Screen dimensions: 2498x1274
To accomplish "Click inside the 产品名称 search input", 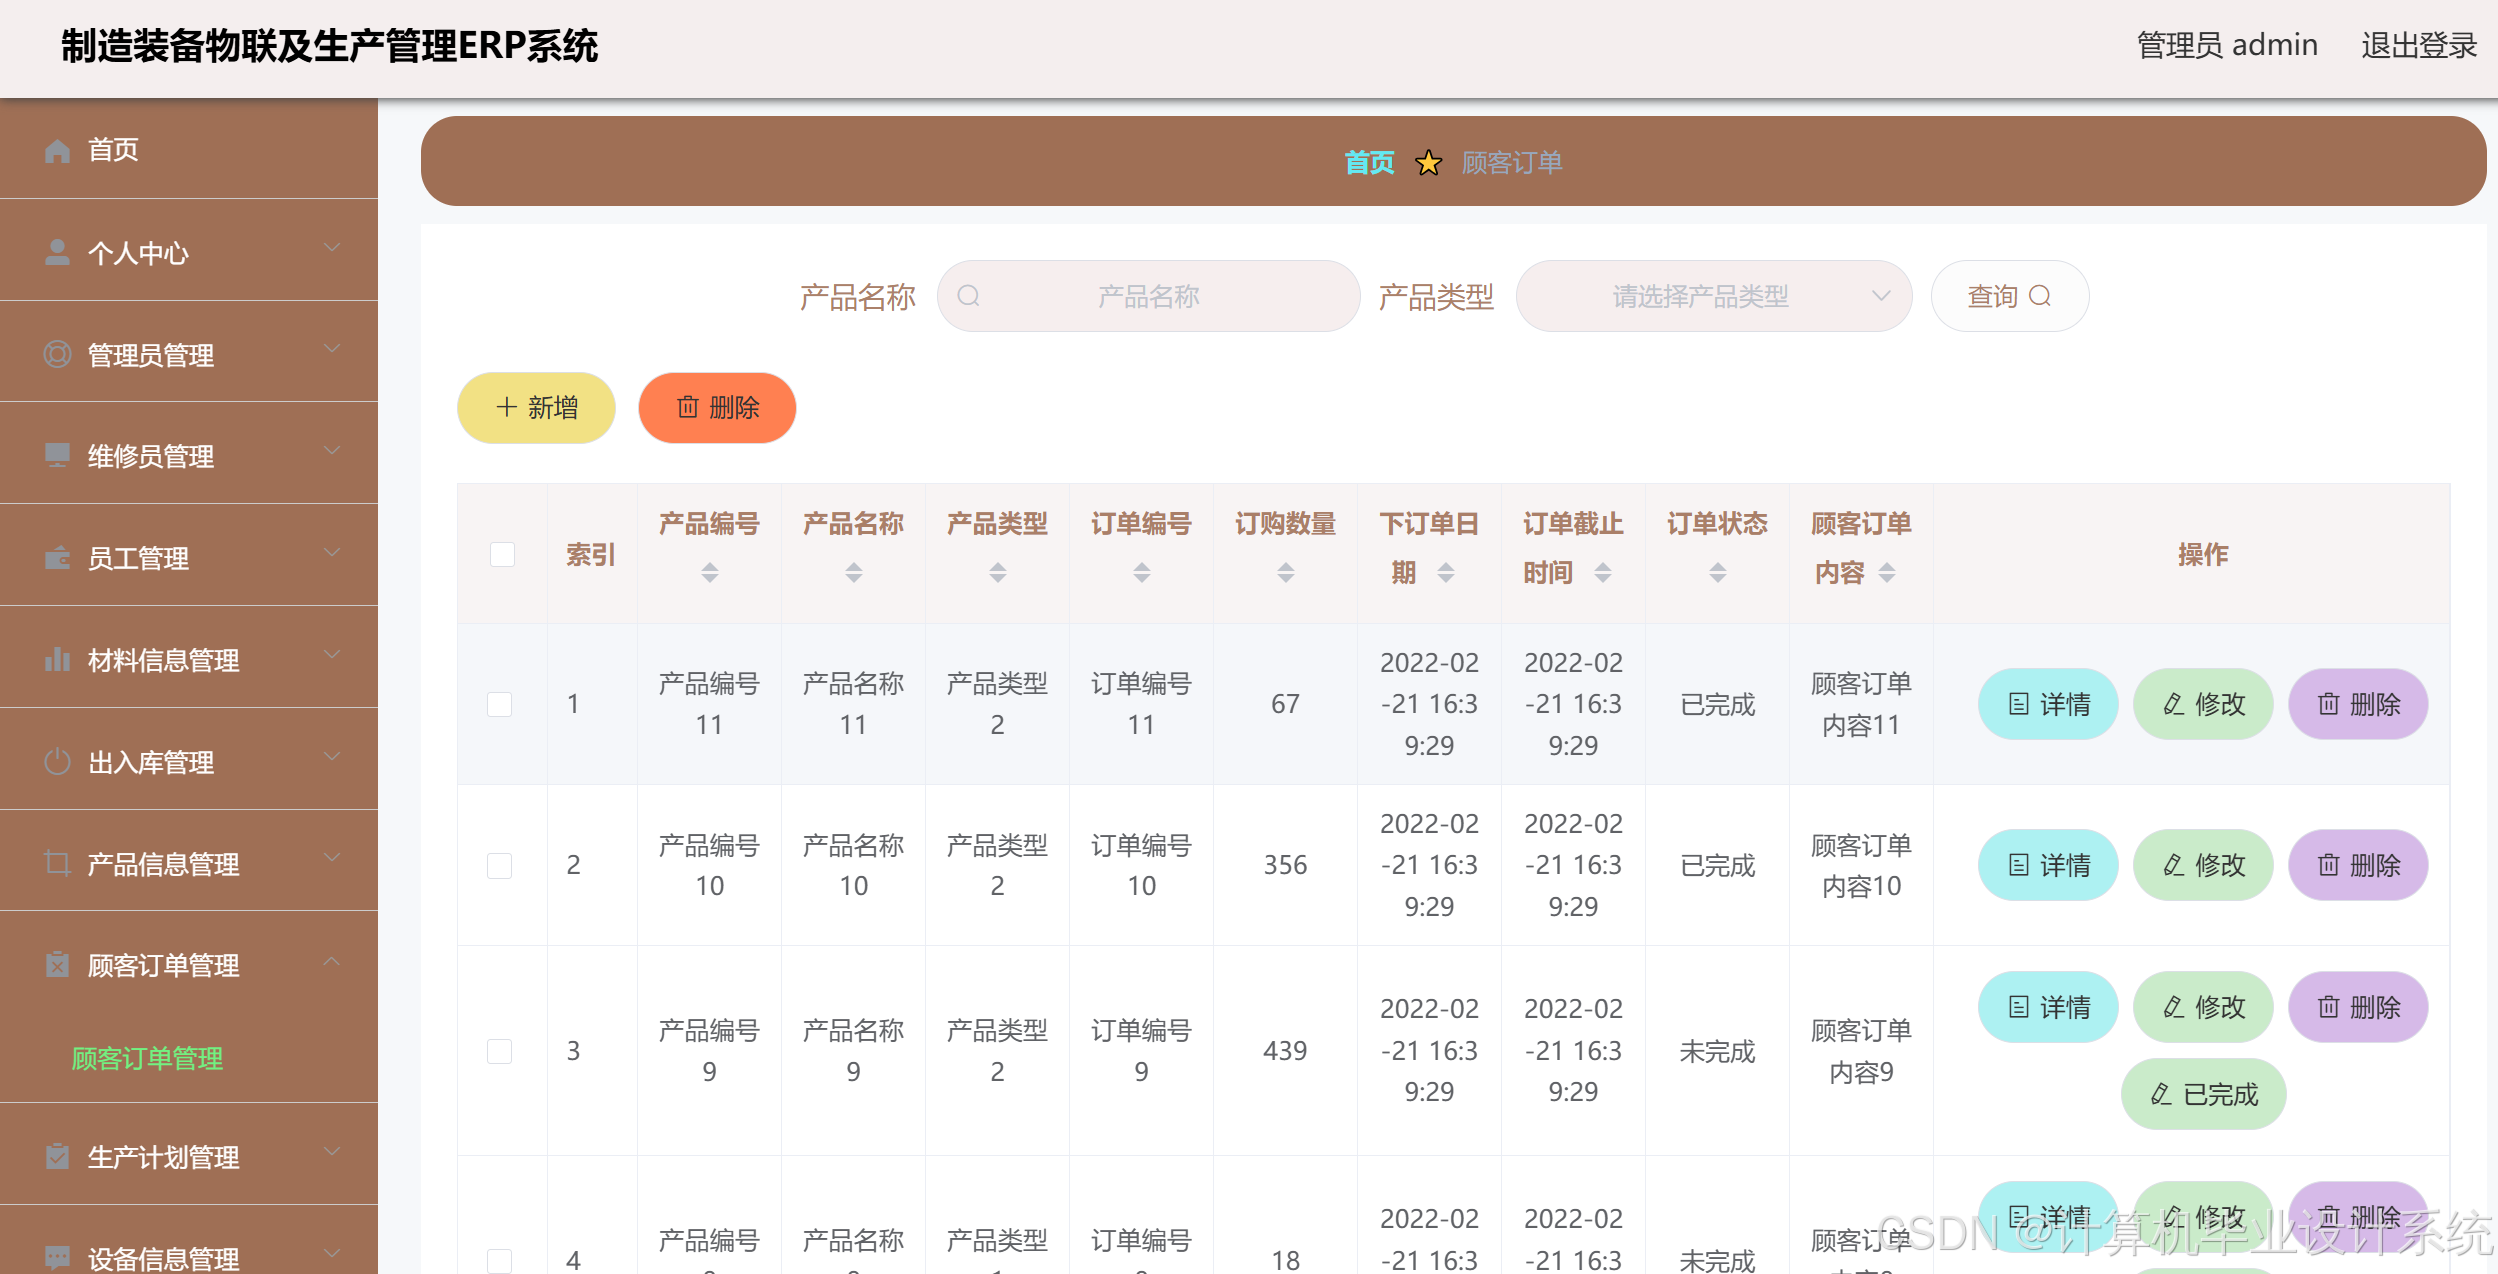I will [1150, 296].
